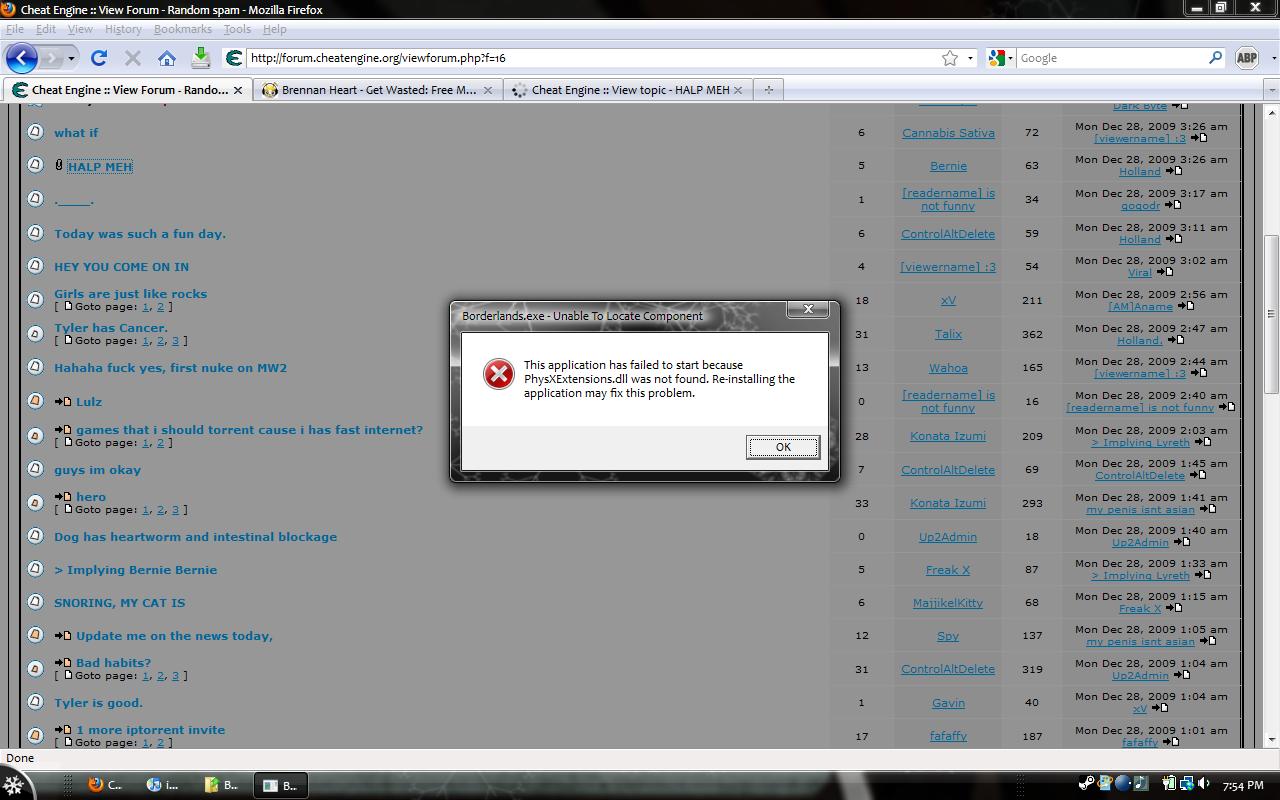Reload the current forum page

99,58
